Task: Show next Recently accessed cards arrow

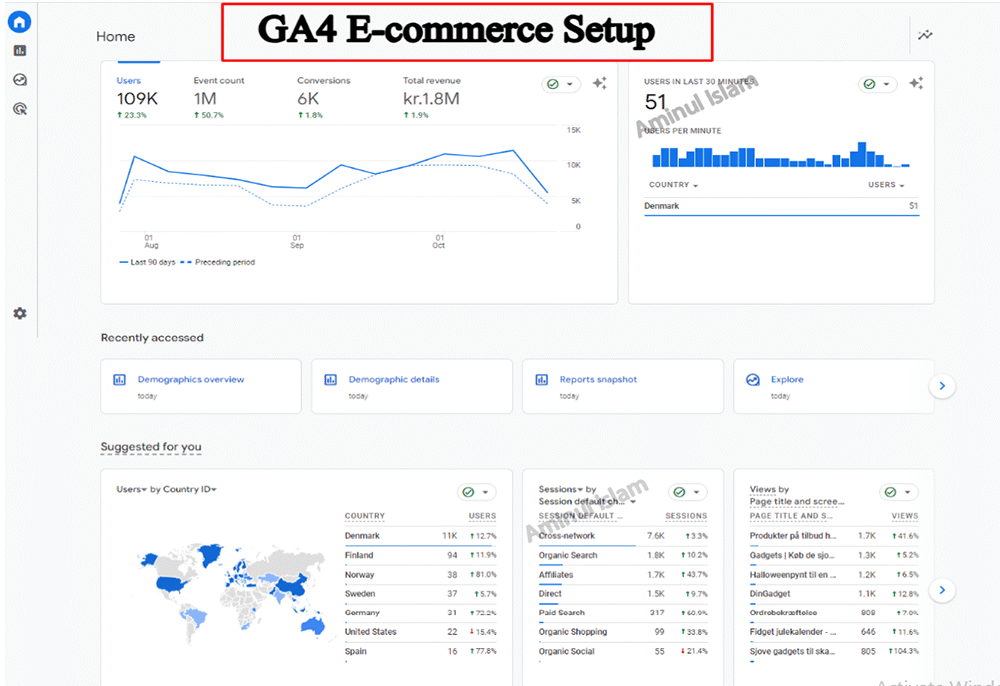Action: point(942,386)
